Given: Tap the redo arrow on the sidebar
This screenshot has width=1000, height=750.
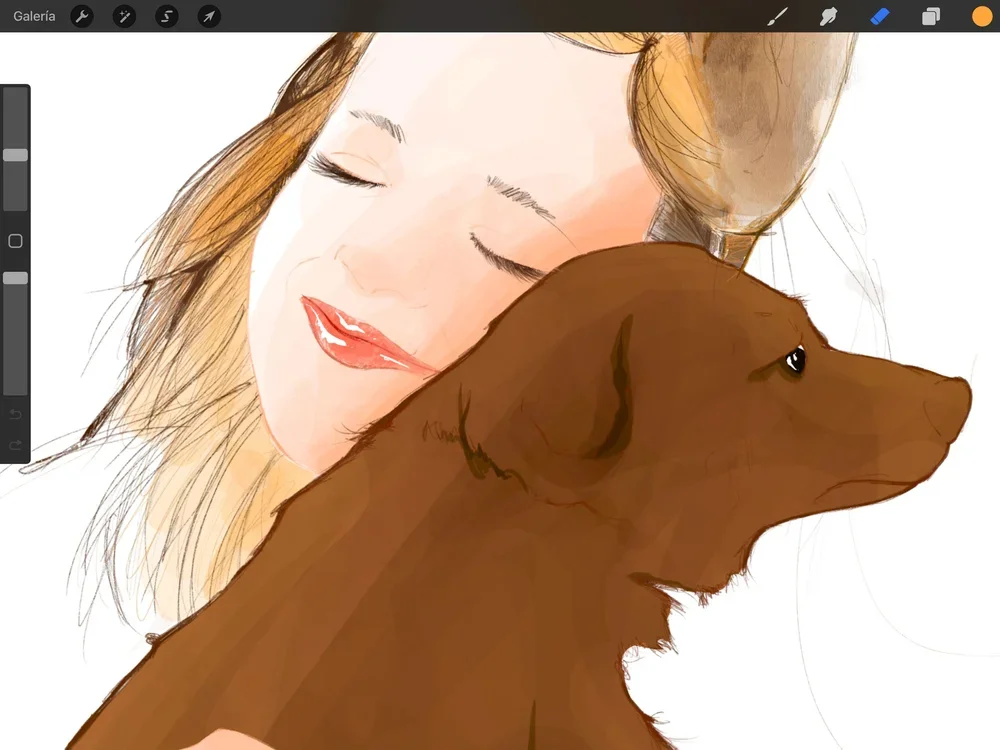Looking at the screenshot, I should [14, 444].
